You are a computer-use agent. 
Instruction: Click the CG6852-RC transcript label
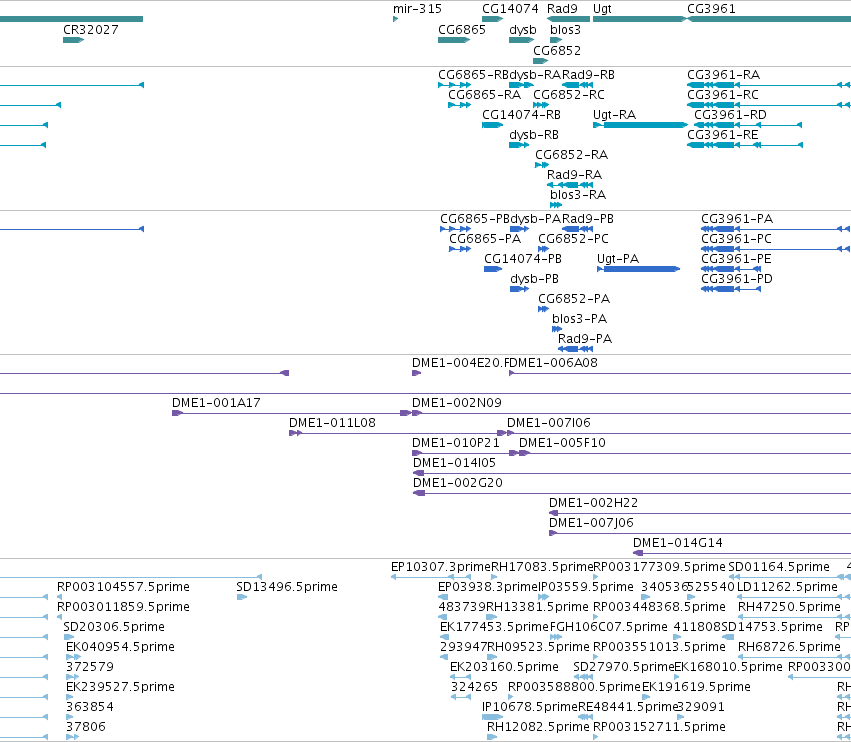click(569, 94)
